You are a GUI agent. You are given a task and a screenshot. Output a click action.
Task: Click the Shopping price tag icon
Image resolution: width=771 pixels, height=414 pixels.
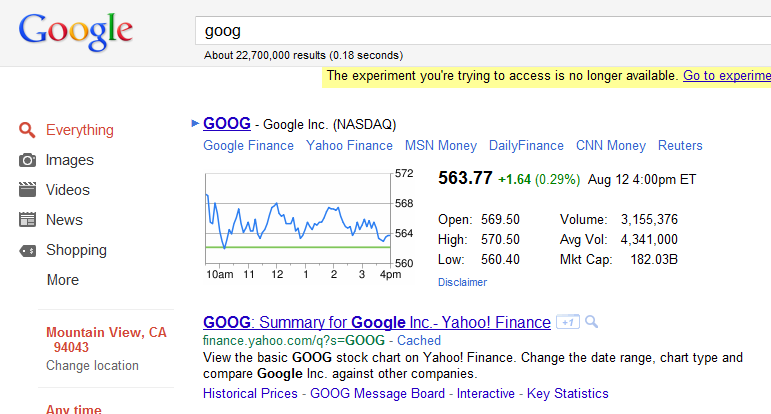28,250
